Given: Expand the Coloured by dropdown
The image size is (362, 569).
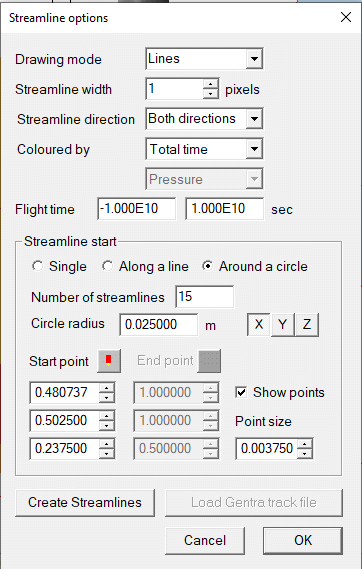Looking at the screenshot, I should coord(254,149).
